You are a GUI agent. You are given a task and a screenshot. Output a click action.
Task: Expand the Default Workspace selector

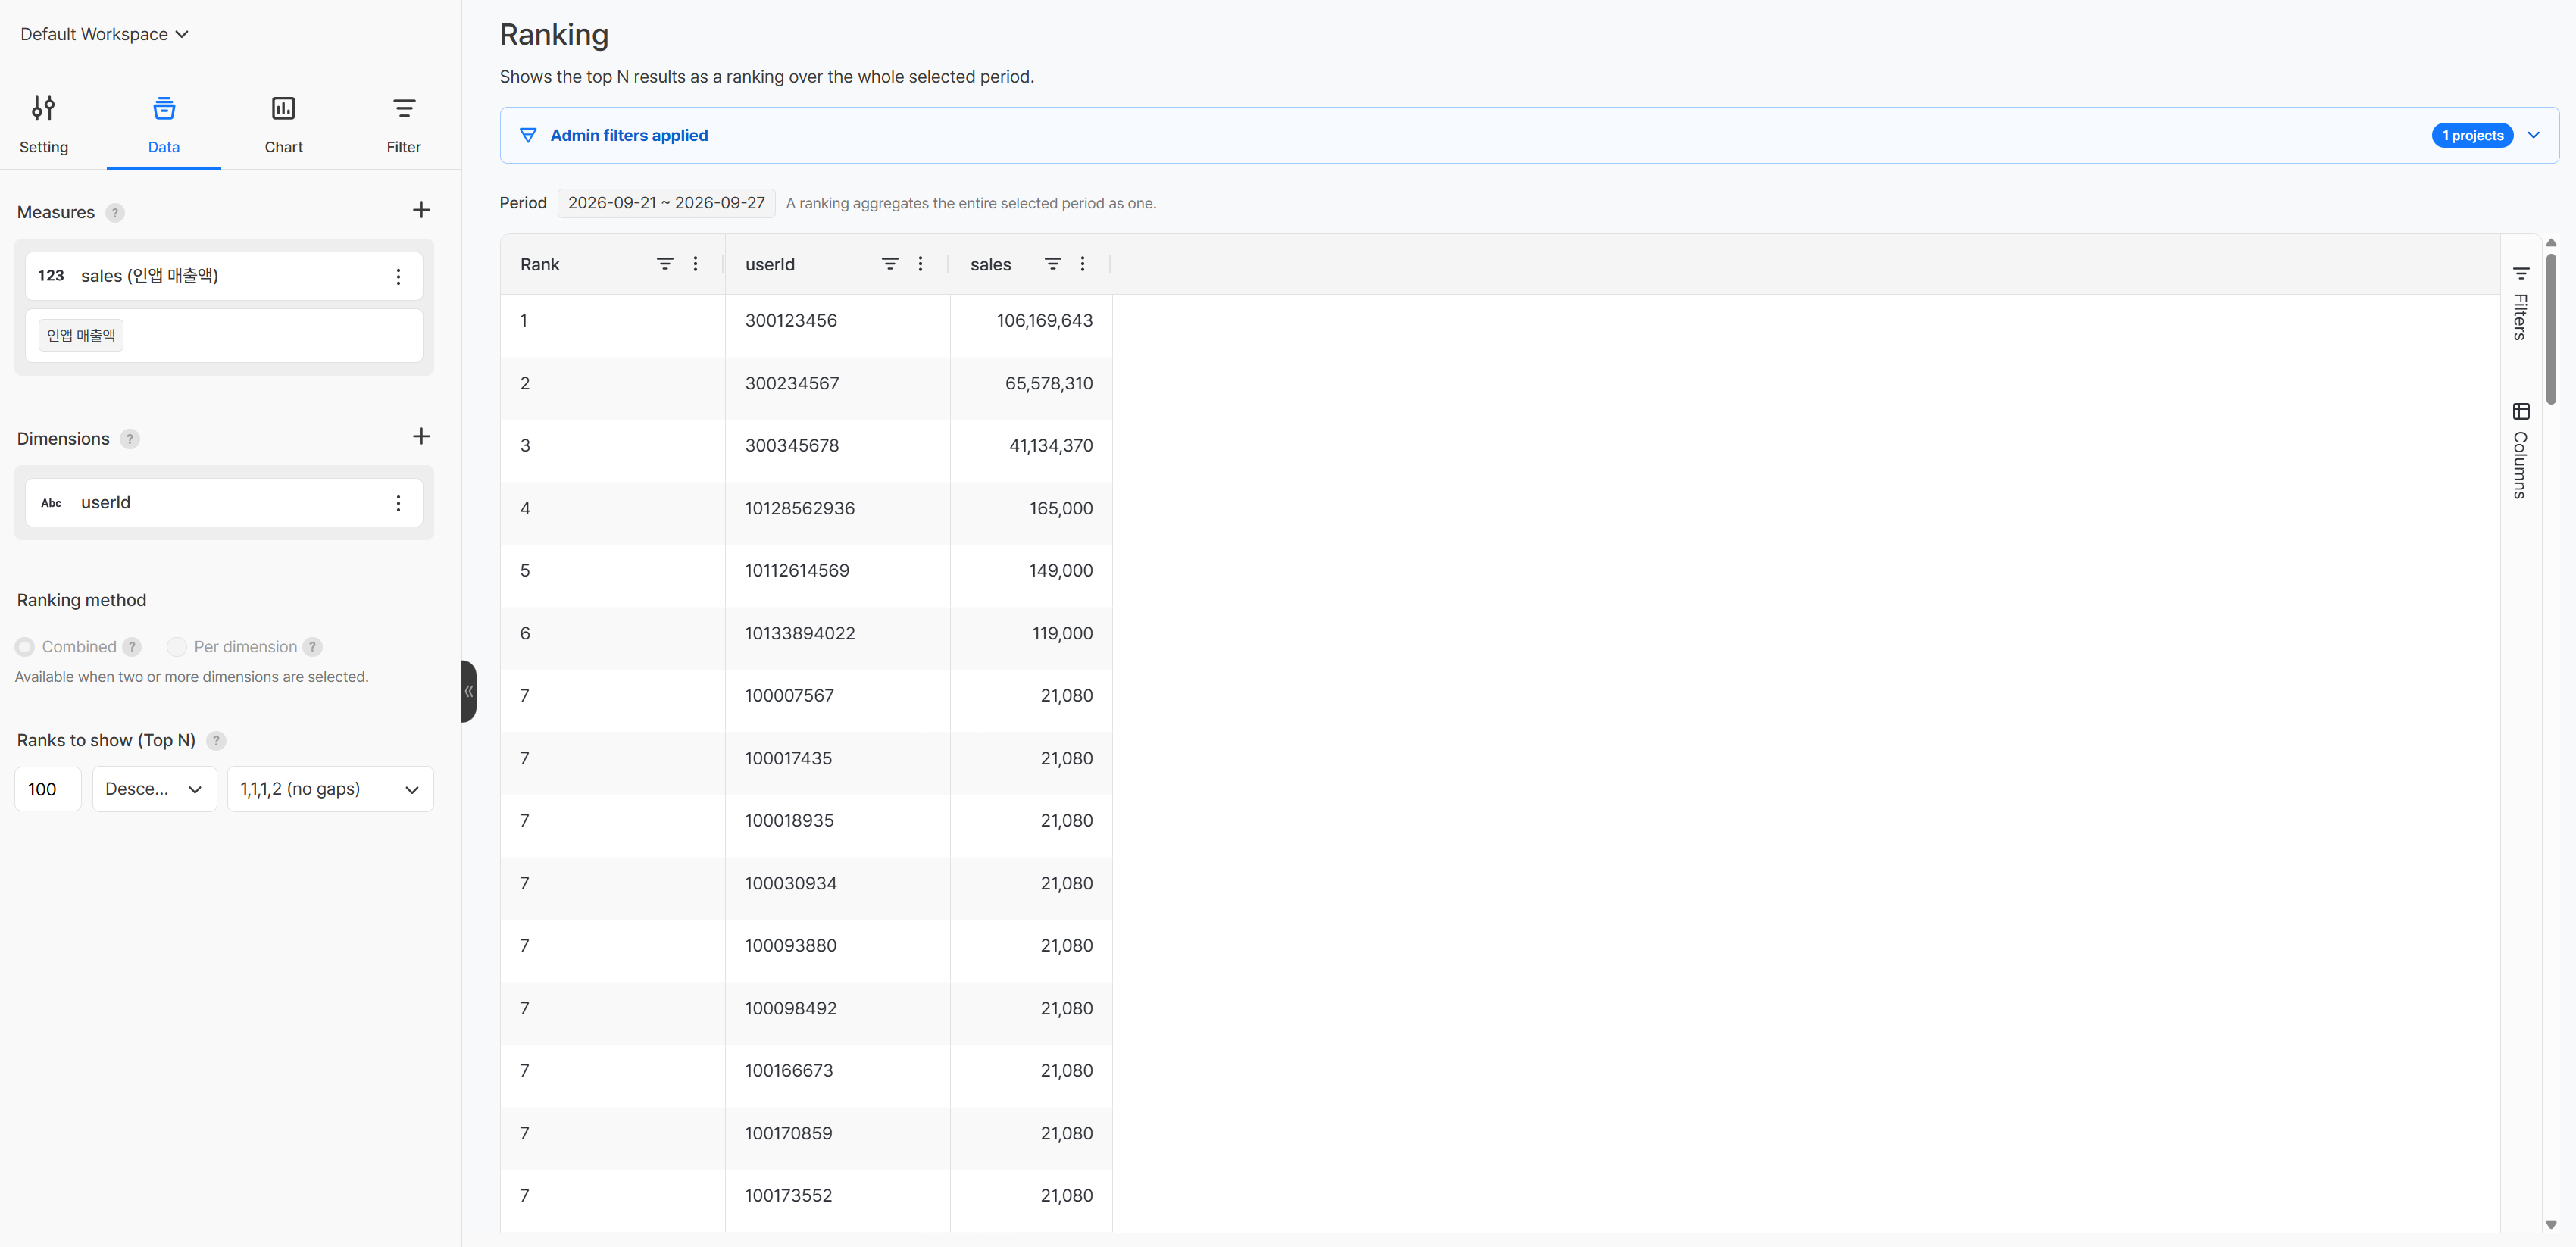pyautogui.click(x=104, y=34)
